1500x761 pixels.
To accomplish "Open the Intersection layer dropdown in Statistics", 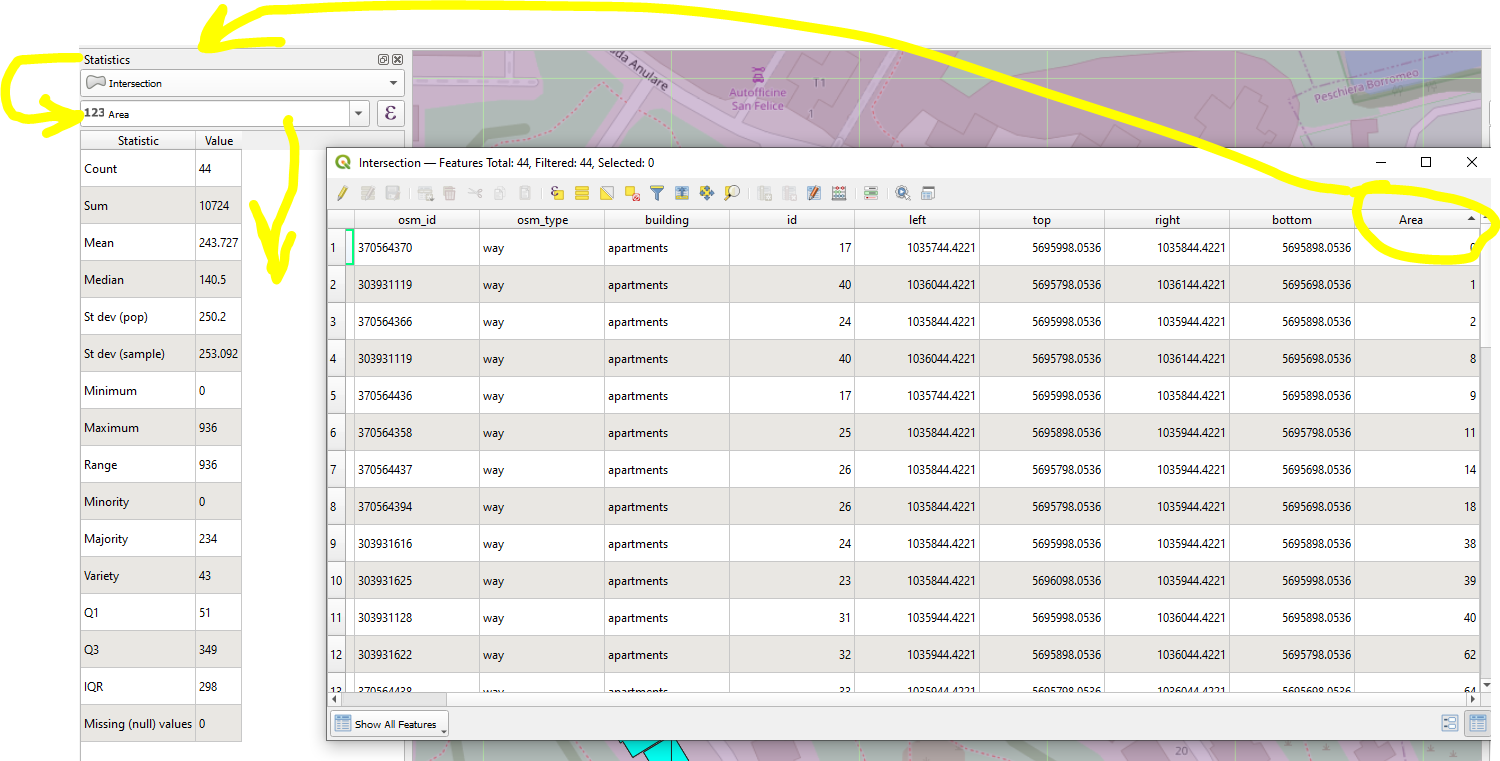I will coord(242,83).
